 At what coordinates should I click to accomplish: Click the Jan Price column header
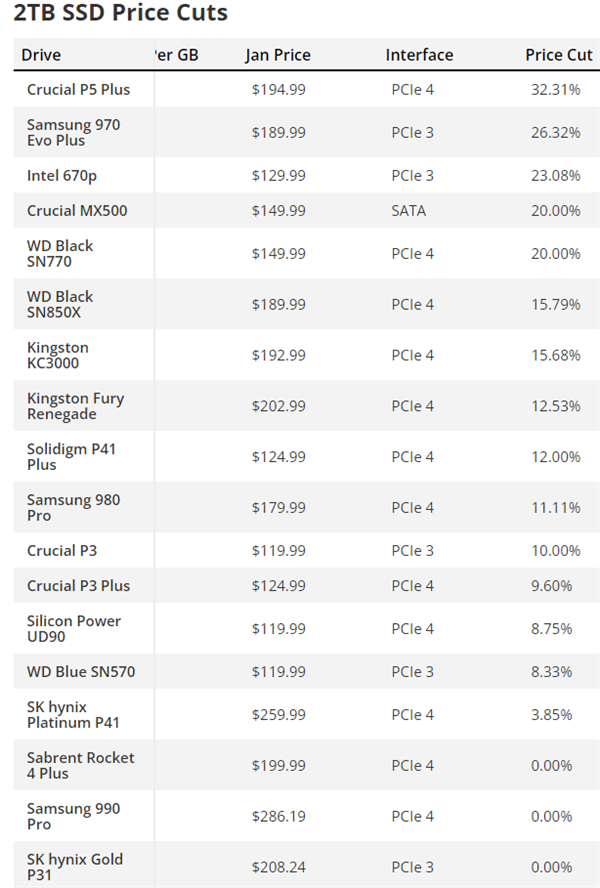point(278,55)
